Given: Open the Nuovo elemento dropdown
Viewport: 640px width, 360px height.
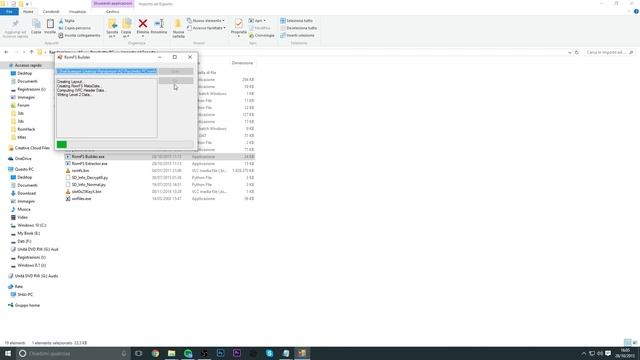Looking at the screenshot, I should pyautogui.click(x=206, y=21).
